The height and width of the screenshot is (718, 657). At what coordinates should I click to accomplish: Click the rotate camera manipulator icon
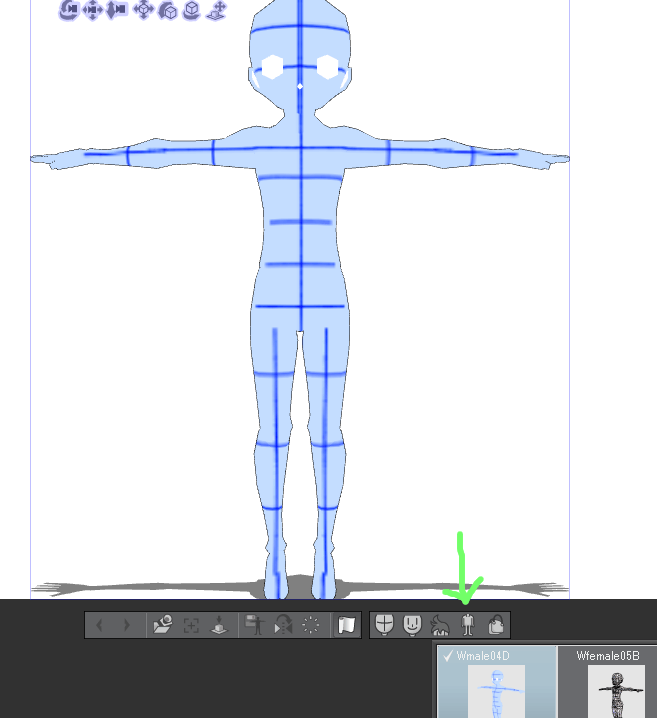[x=69, y=10]
